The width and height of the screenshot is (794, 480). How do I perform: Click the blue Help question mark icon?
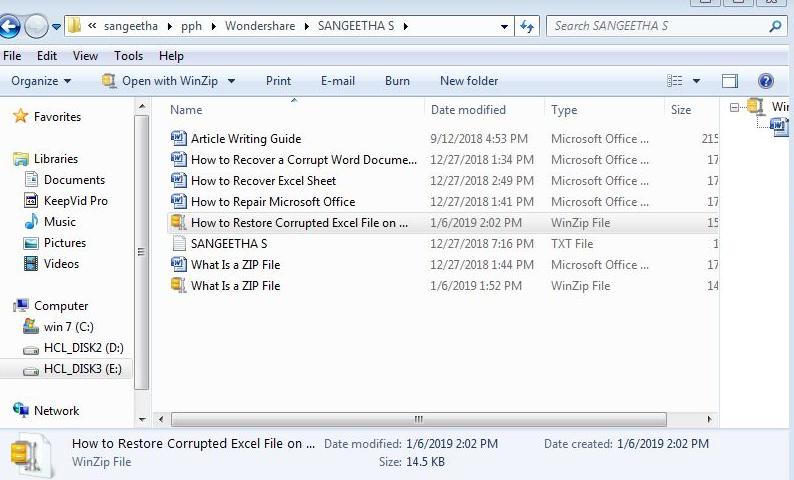coord(766,81)
